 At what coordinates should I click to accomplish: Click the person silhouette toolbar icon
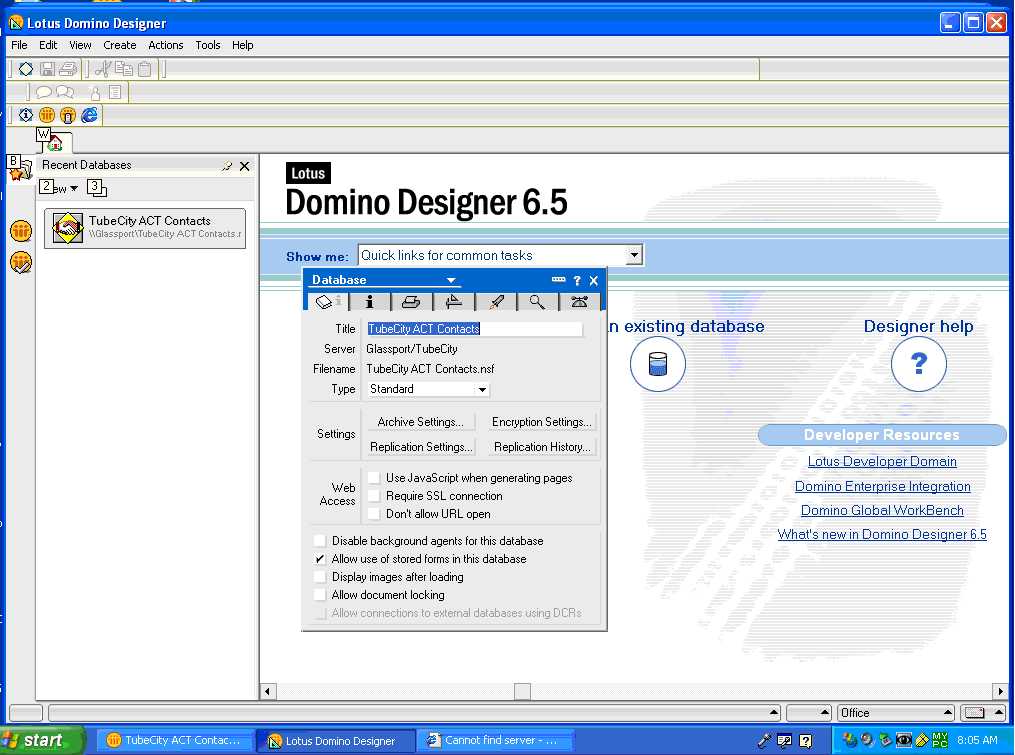coord(95,93)
